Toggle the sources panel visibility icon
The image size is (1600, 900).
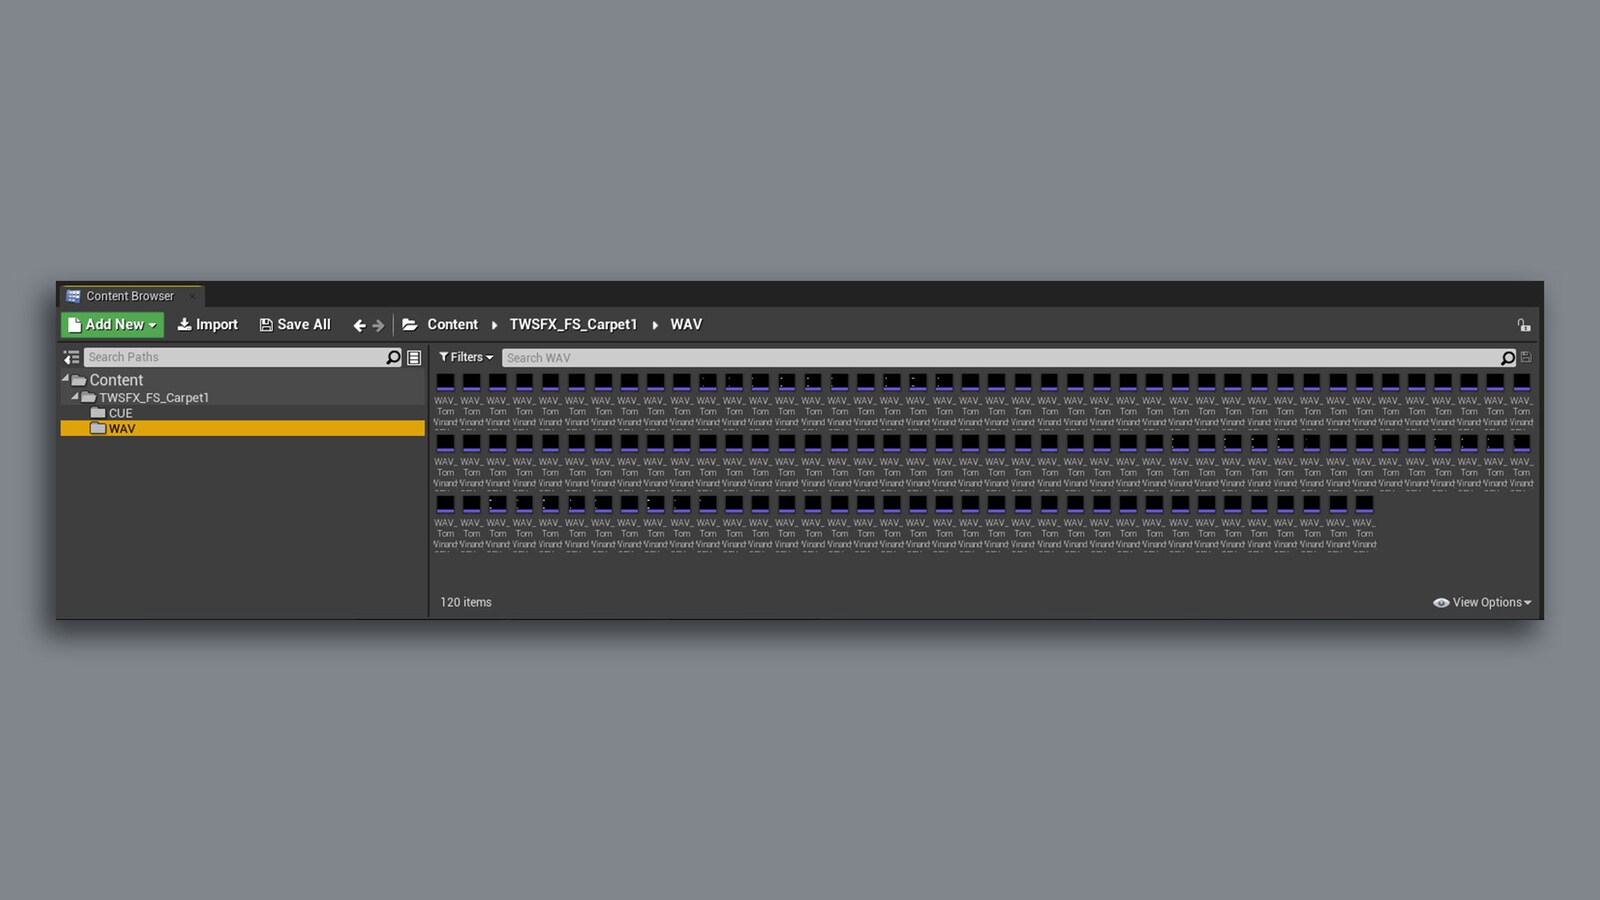click(71, 357)
